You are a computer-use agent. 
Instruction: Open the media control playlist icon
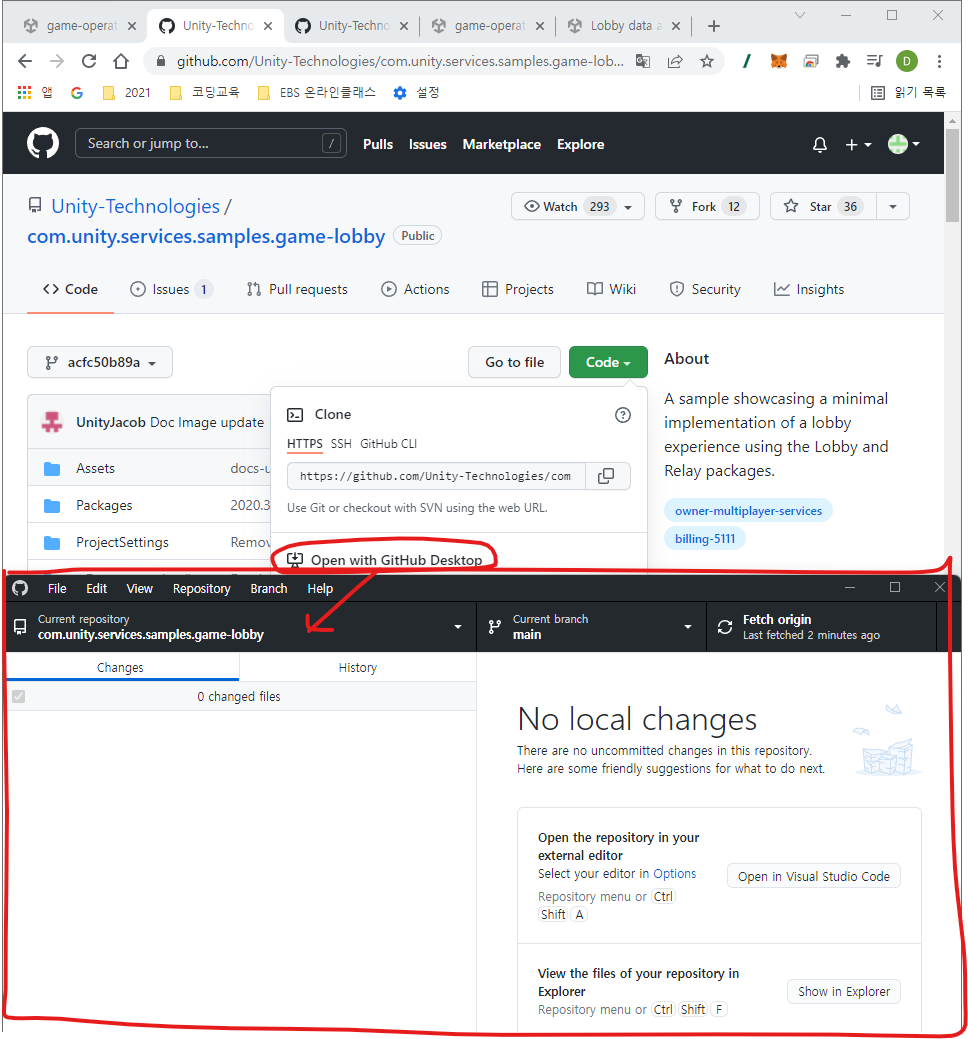tap(875, 61)
